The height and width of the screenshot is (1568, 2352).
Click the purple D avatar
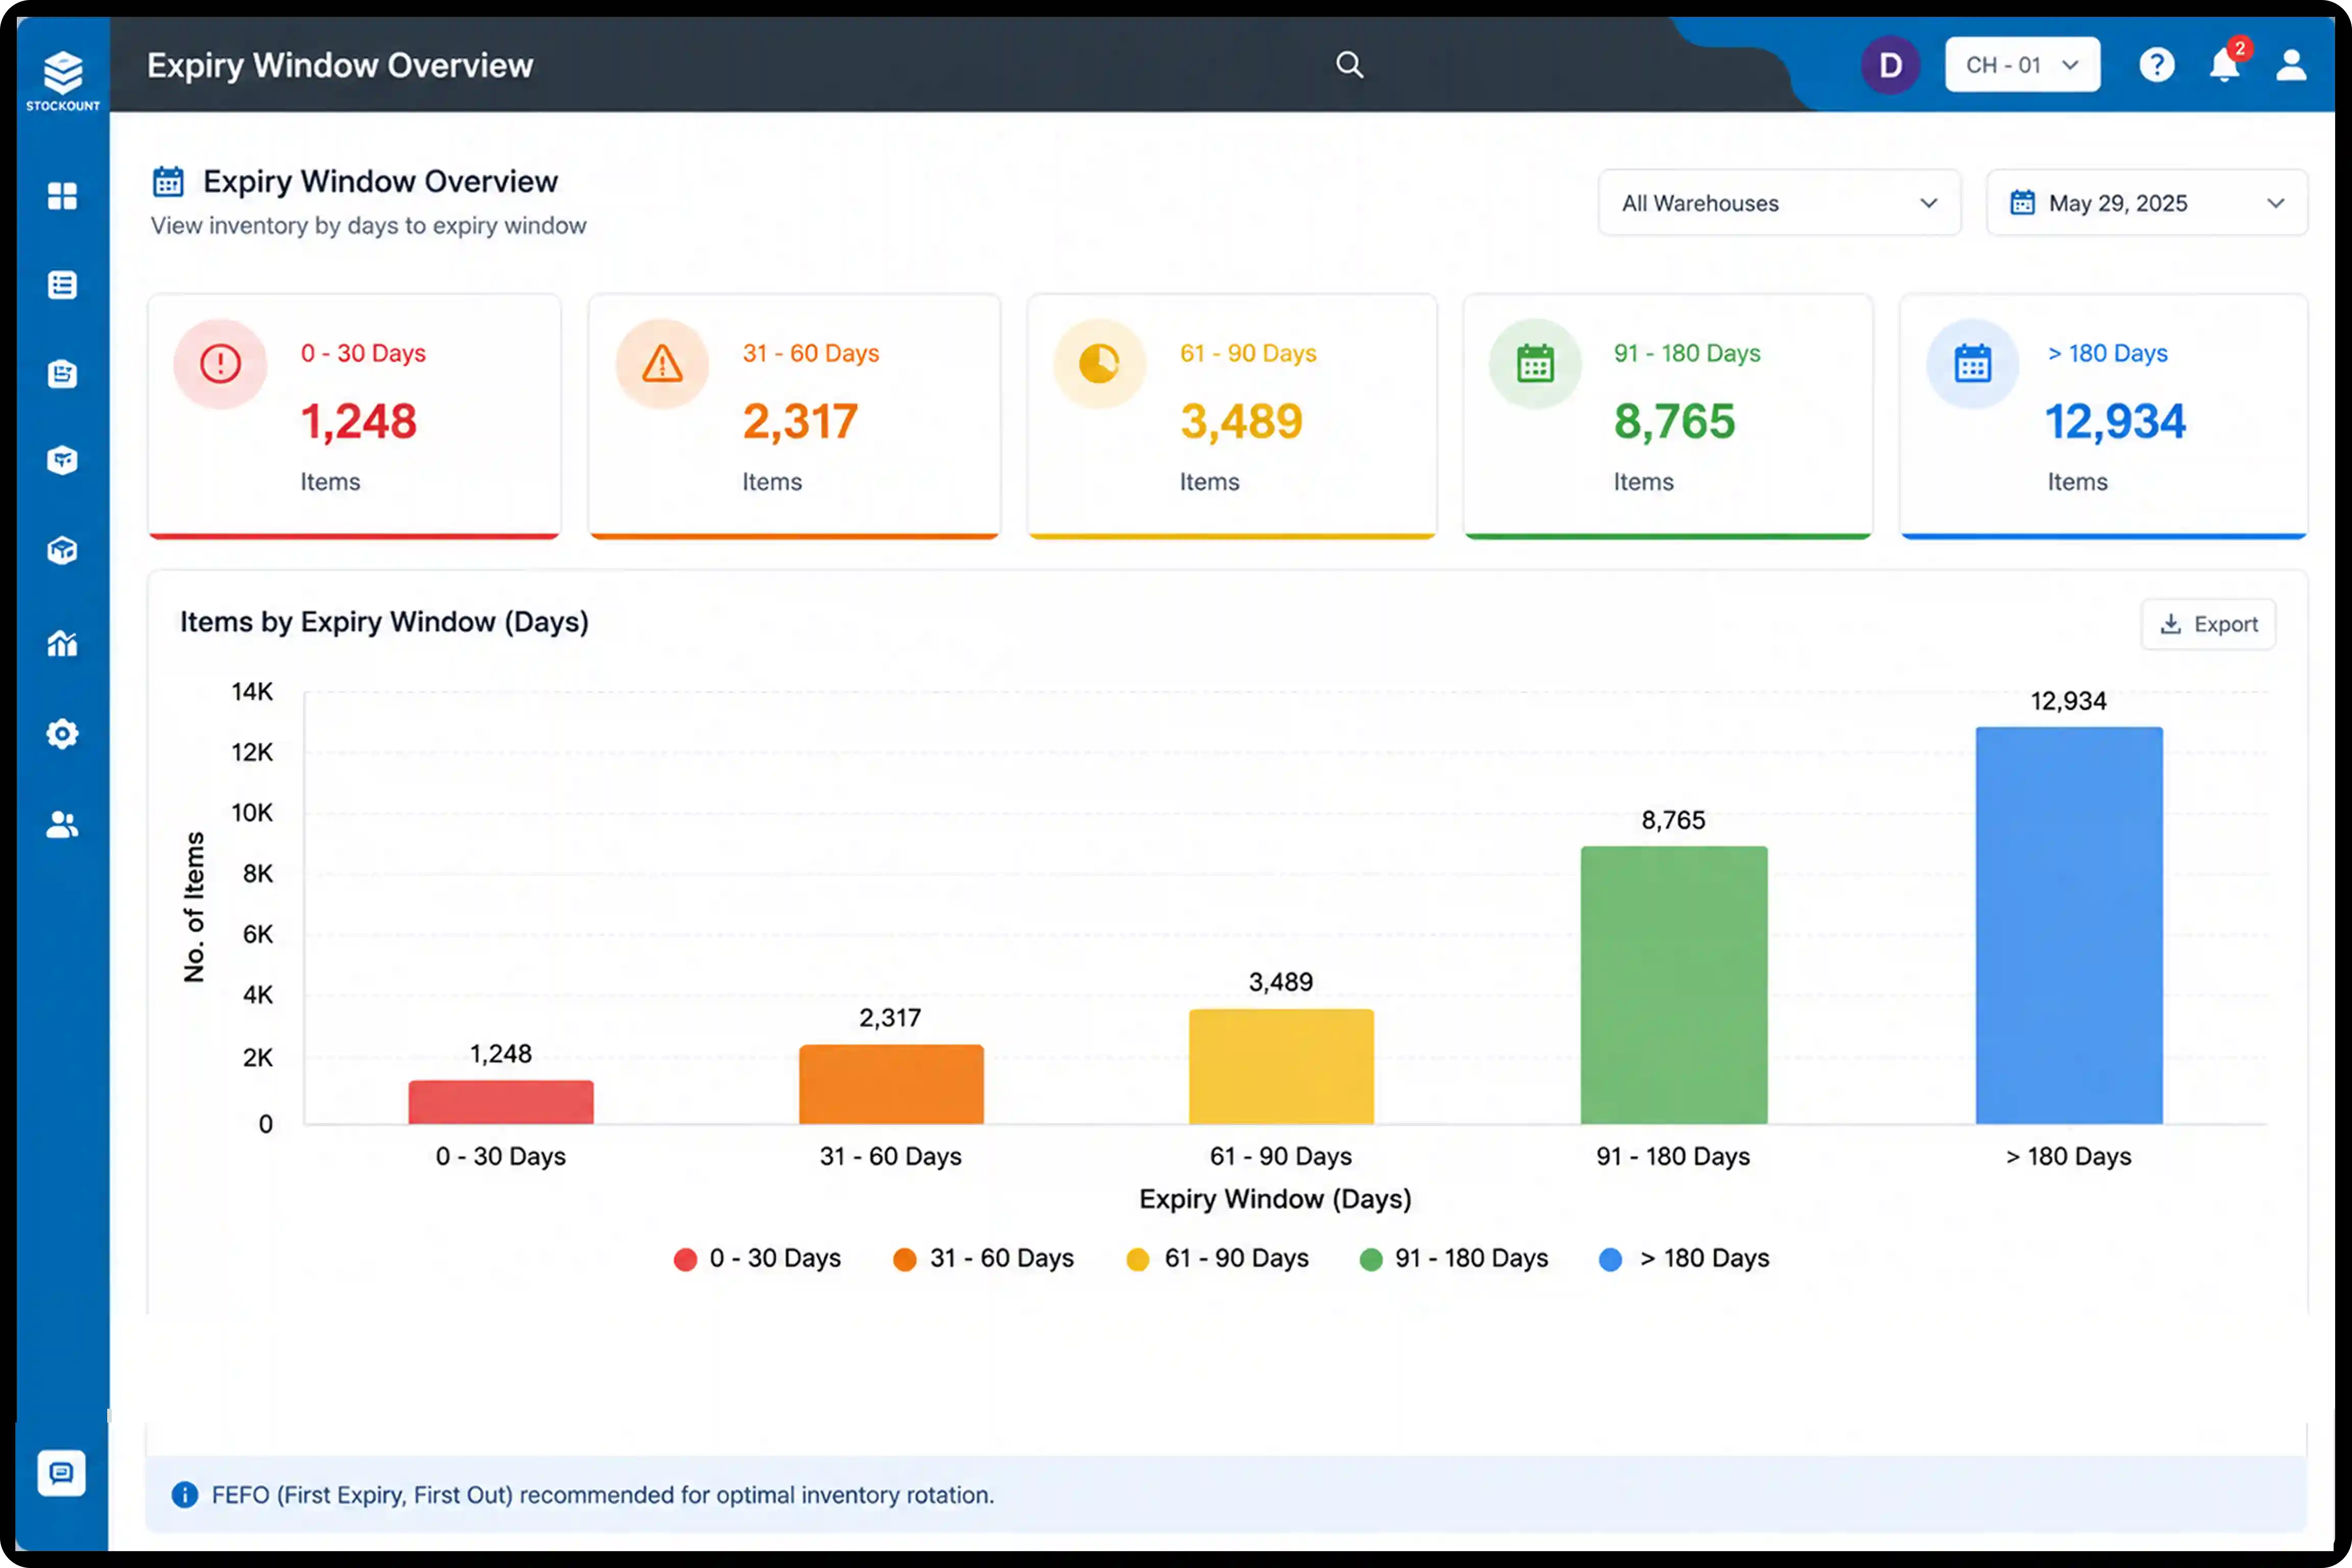(1890, 65)
